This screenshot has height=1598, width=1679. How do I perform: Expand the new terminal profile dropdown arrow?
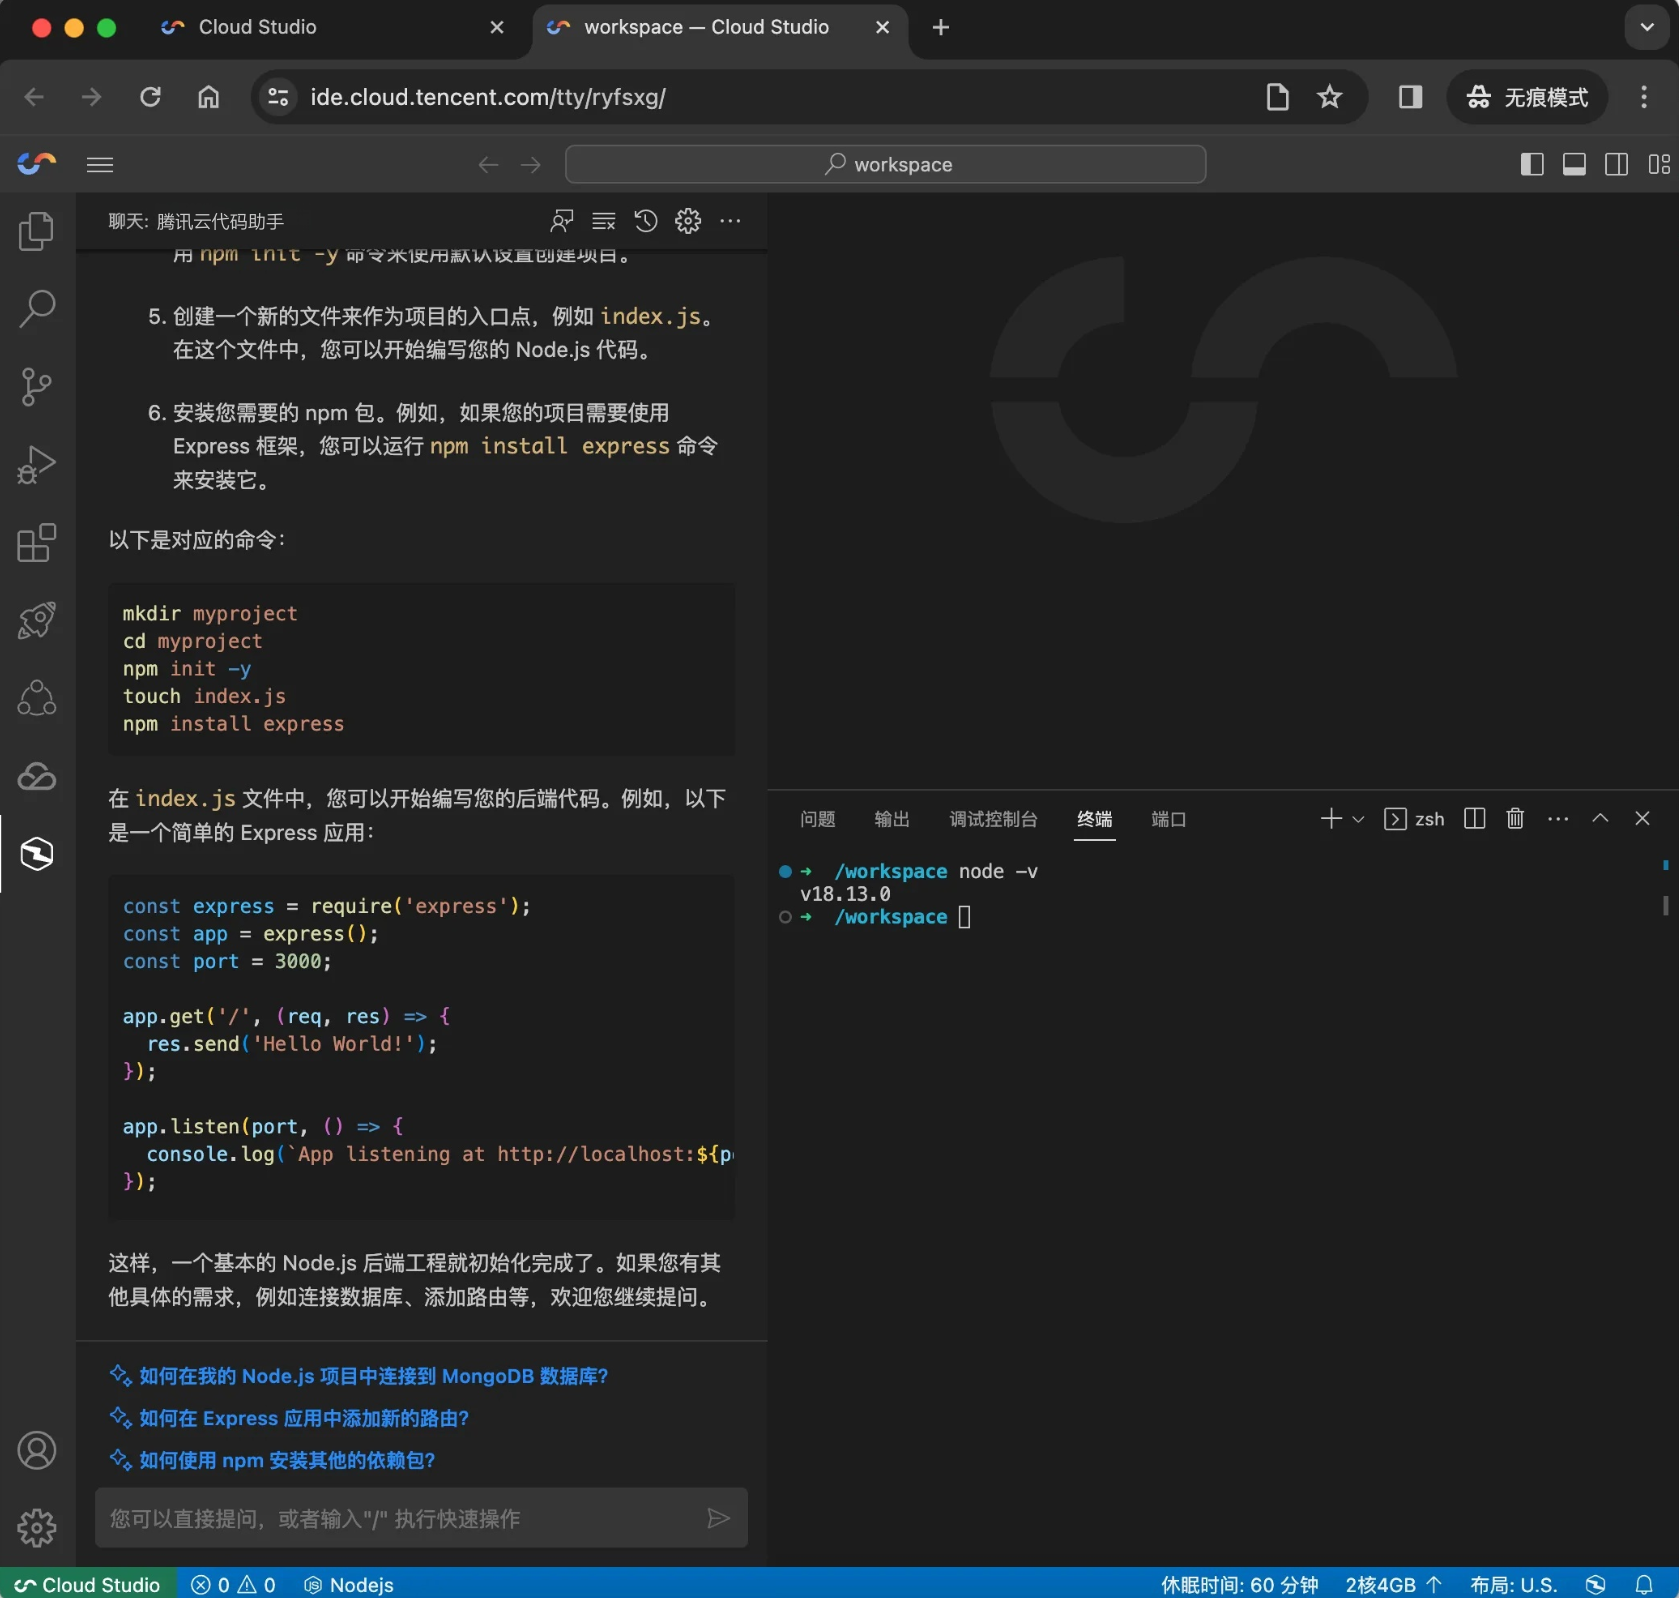click(1358, 819)
